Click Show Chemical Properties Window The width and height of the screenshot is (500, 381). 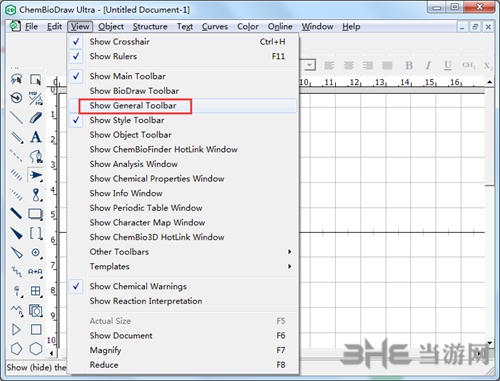(182, 179)
